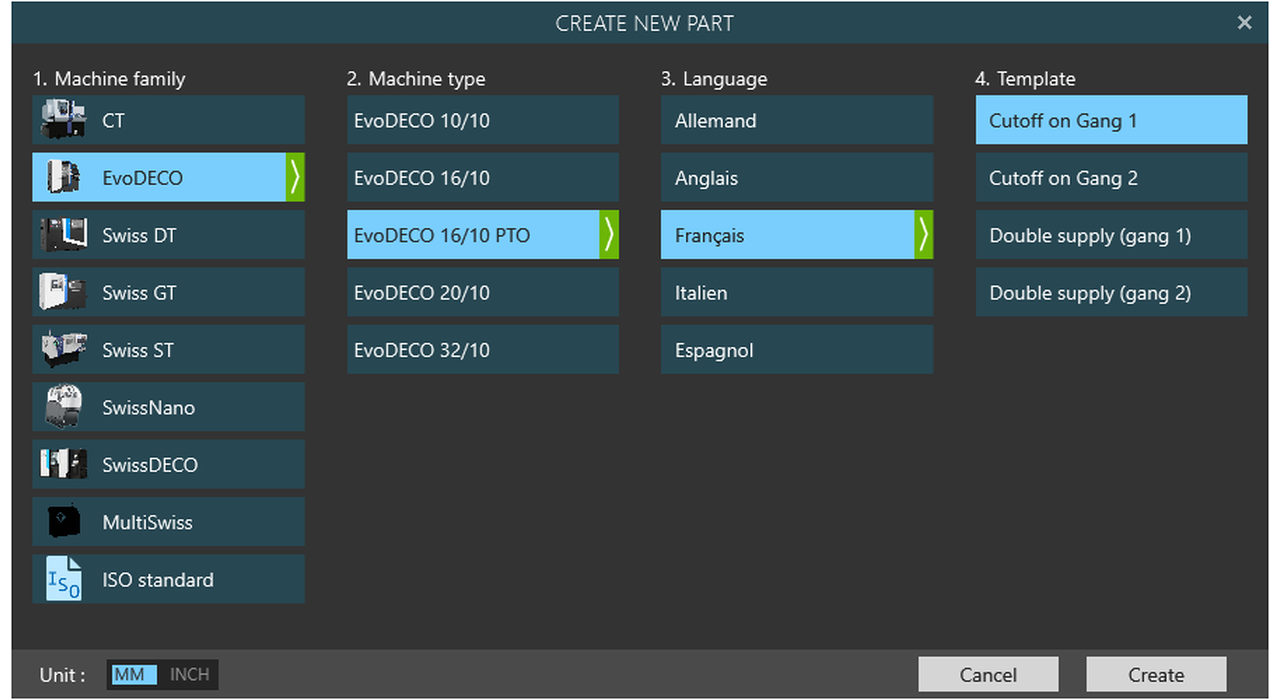The height and width of the screenshot is (700, 1280).
Task: Click green chevron on Français row
Action: click(923, 236)
